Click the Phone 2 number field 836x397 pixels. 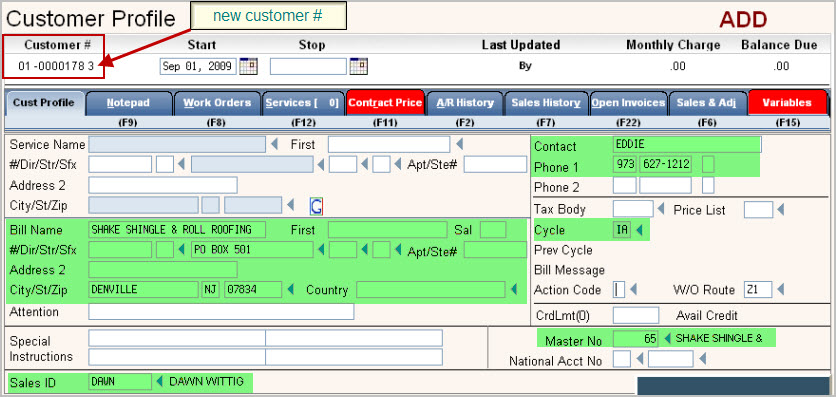tap(666, 185)
